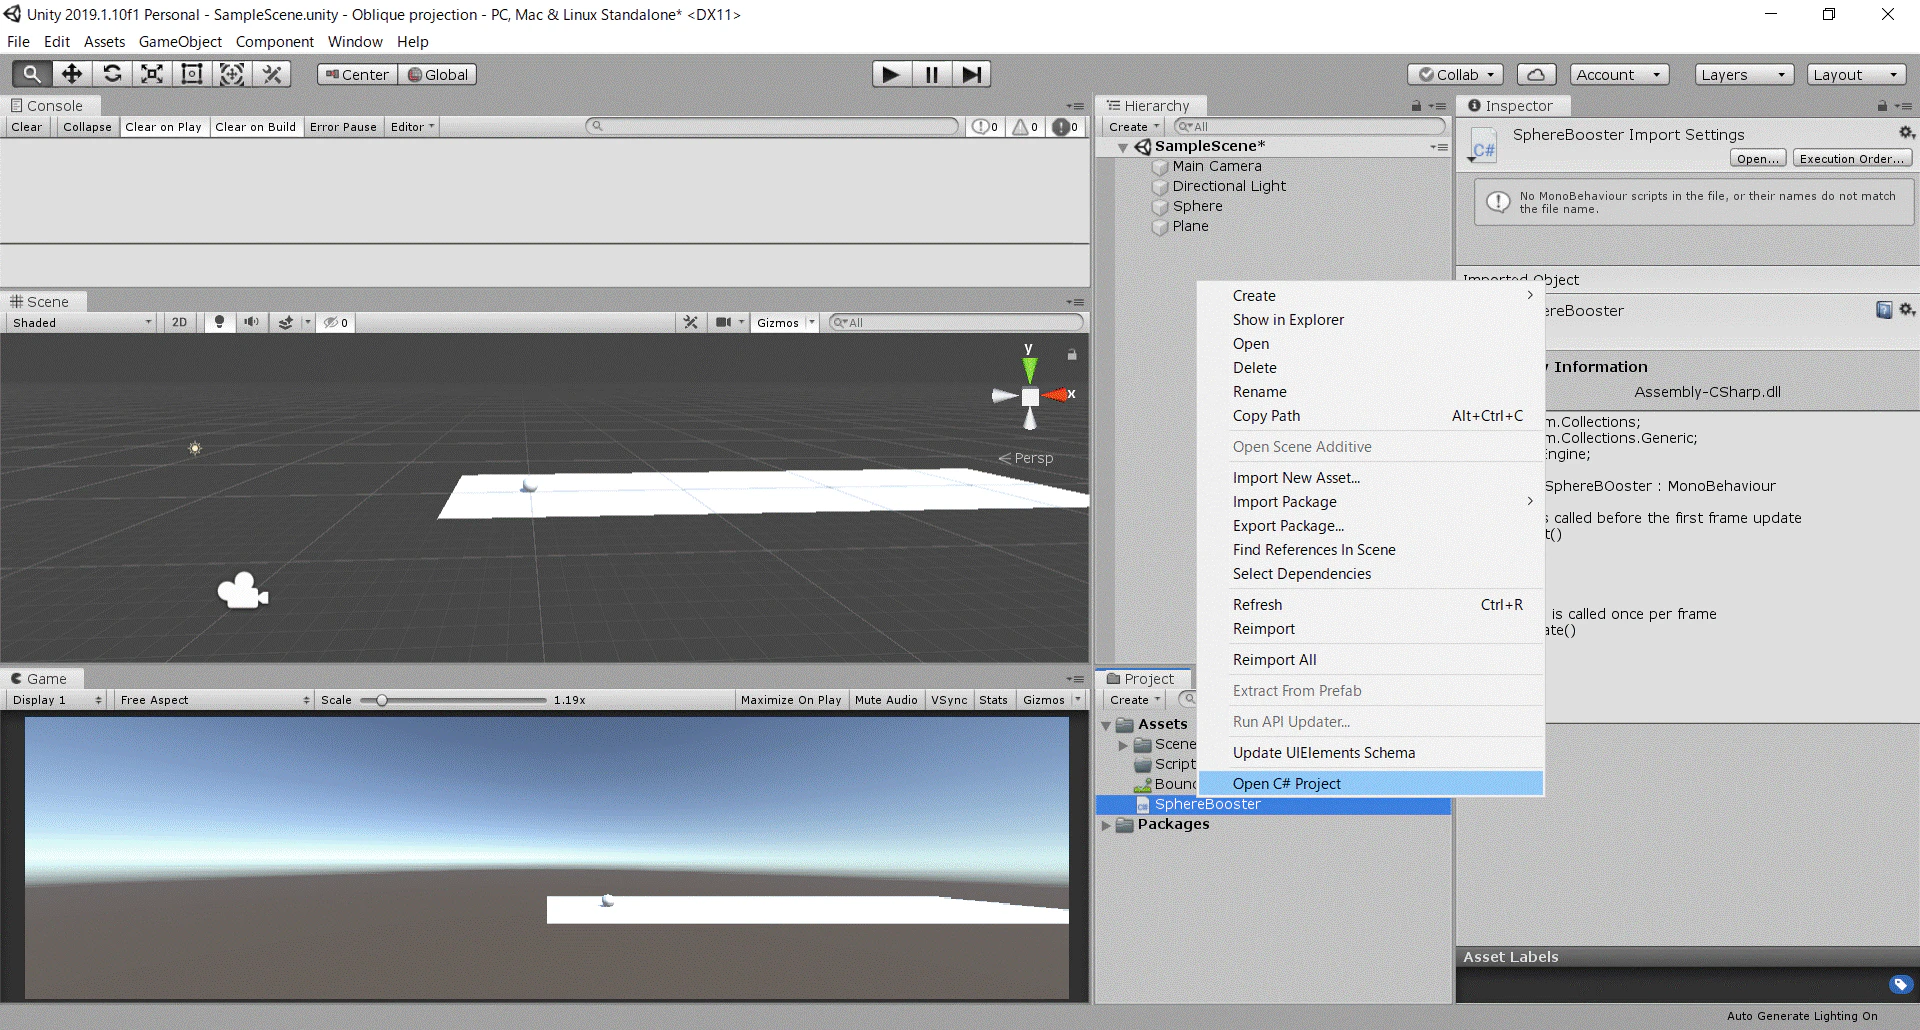1920x1030 pixels.
Task: Select the Scale tool
Action: (x=152, y=74)
